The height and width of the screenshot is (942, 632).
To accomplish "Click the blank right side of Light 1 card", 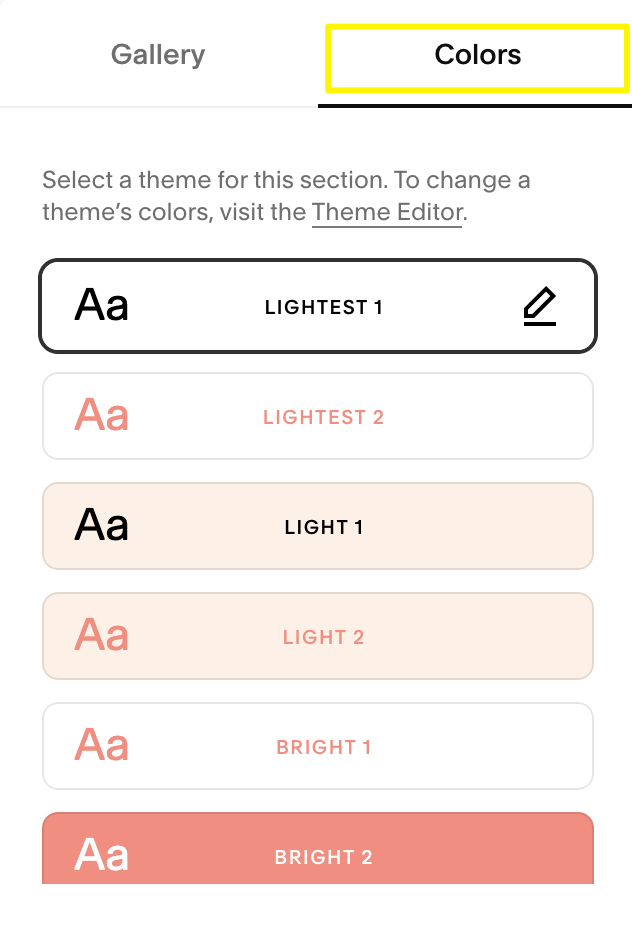I will [x=520, y=526].
